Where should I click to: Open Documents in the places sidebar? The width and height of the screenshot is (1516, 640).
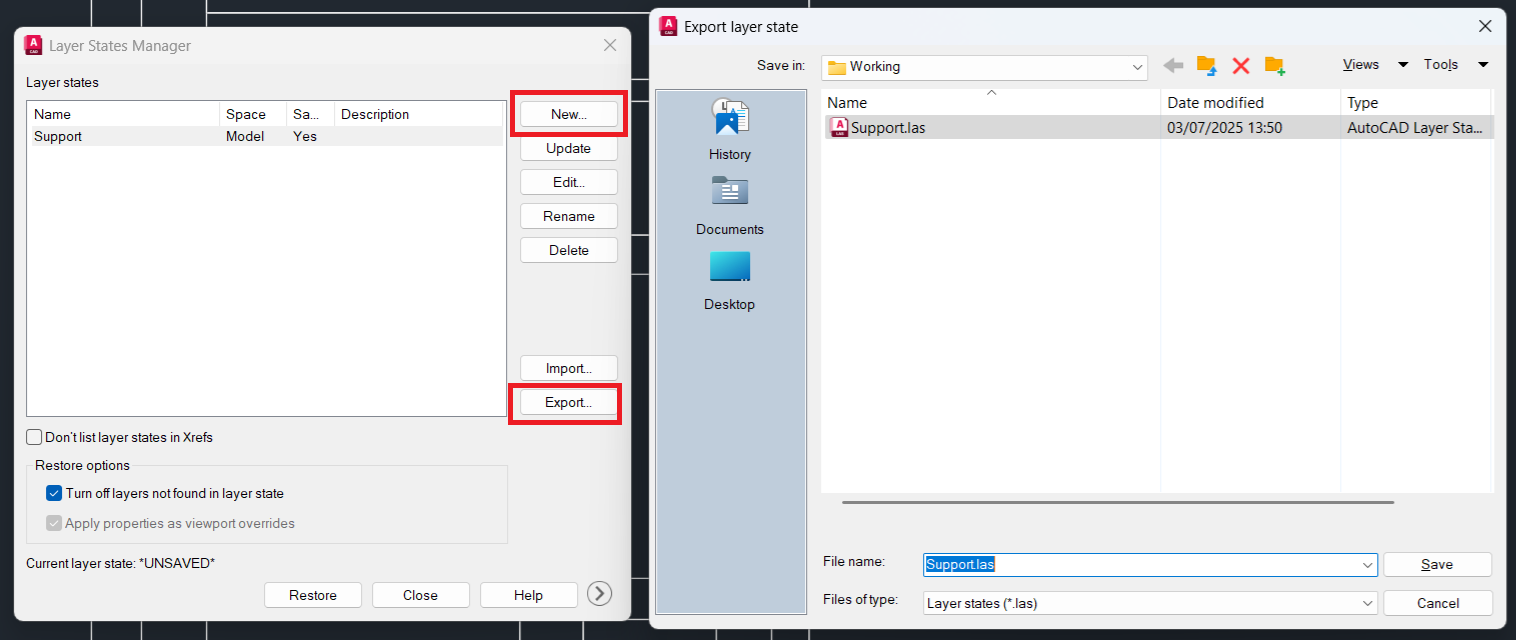[730, 205]
